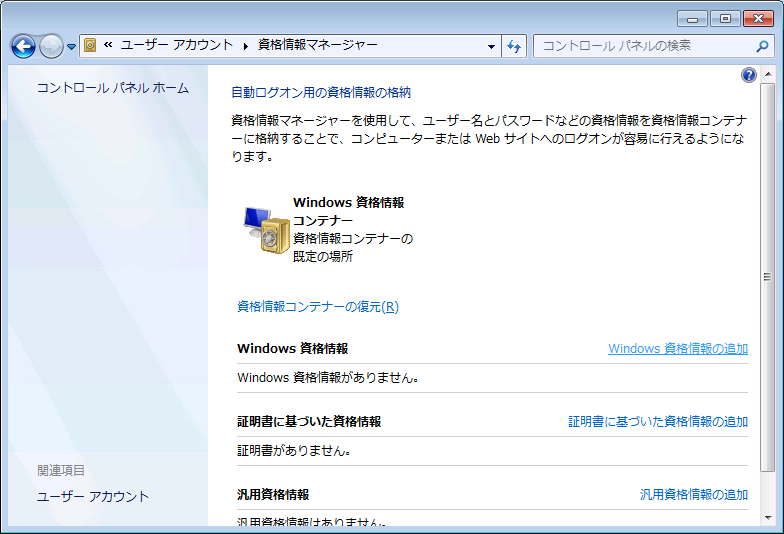Open the recent pages dropdown arrow
Screen dimensions: 784x534
(x=72, y=46)
